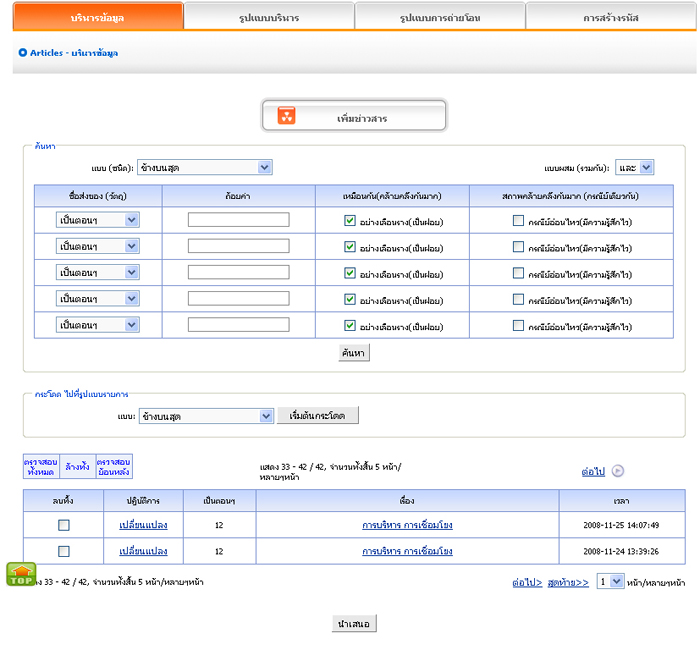Open the เป็นตอนๆ dropdown in the fourth search row
This screenshot has width=700, height=650.
97,299
